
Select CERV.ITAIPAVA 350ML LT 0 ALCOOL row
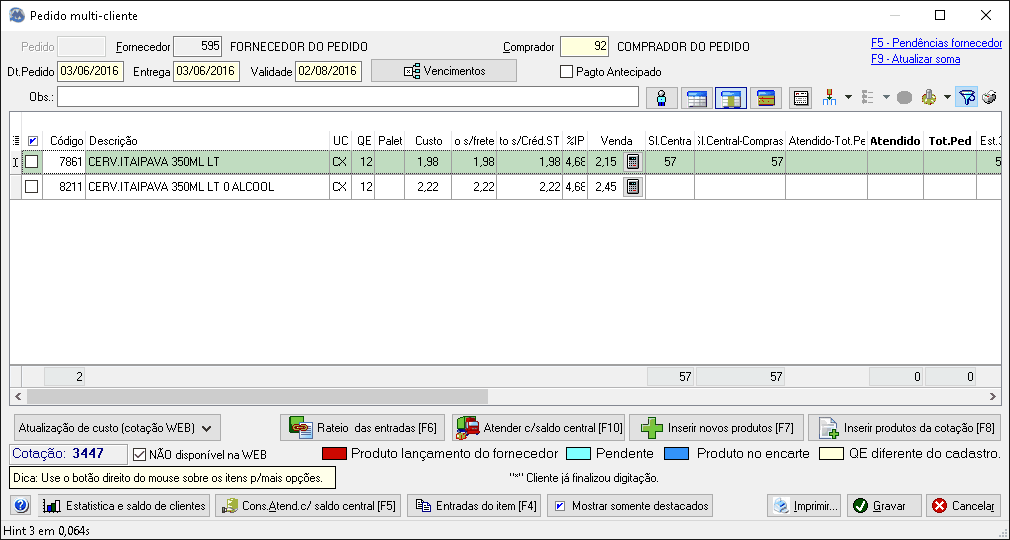[x=505, y=187]
